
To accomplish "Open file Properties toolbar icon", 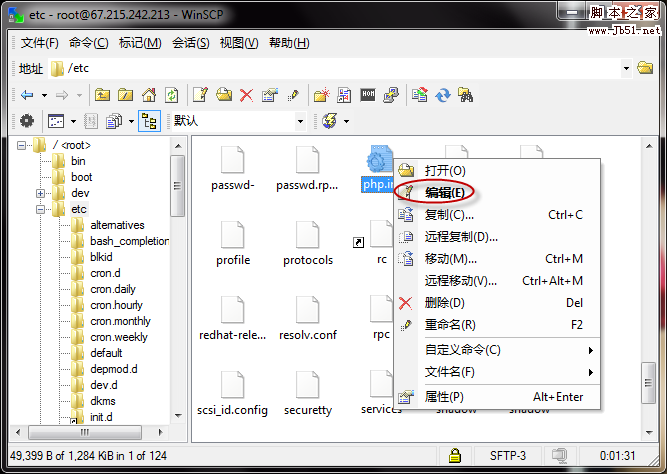I will pos(270,95).
